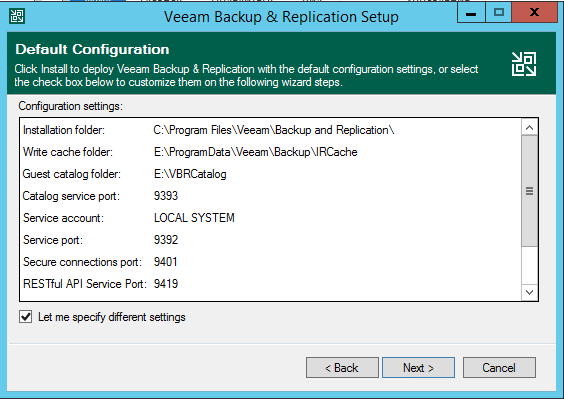Screen dimensions: 564x399
Task: Click the Catalog service port value 9393
Action: click(166, 196)
